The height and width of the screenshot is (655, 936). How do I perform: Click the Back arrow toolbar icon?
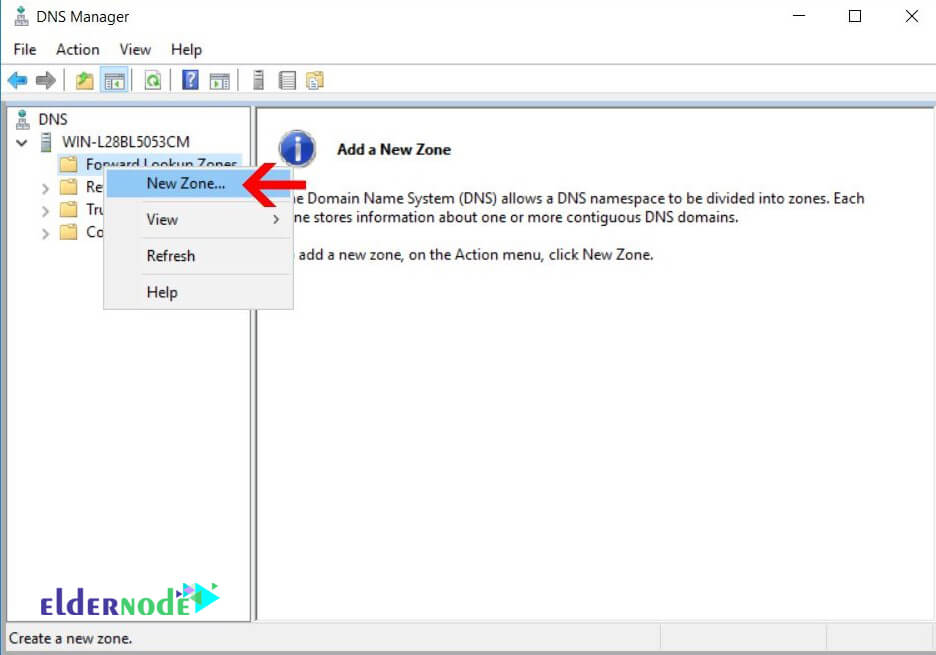pyautogui.click(x=17, y=80)
